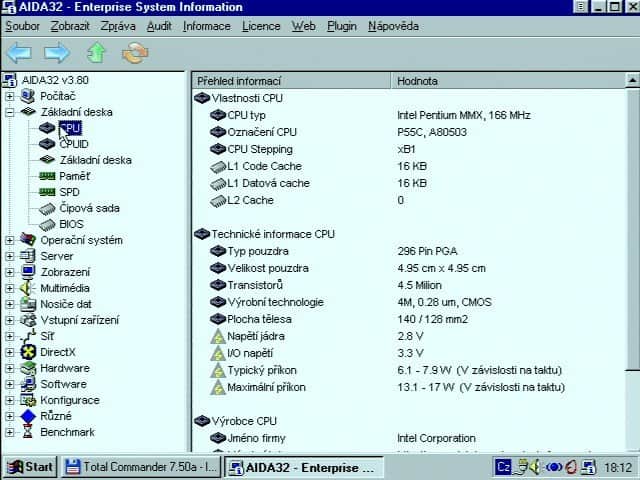Click the Forward arrow toolbar icon

[x=57, y=53]
